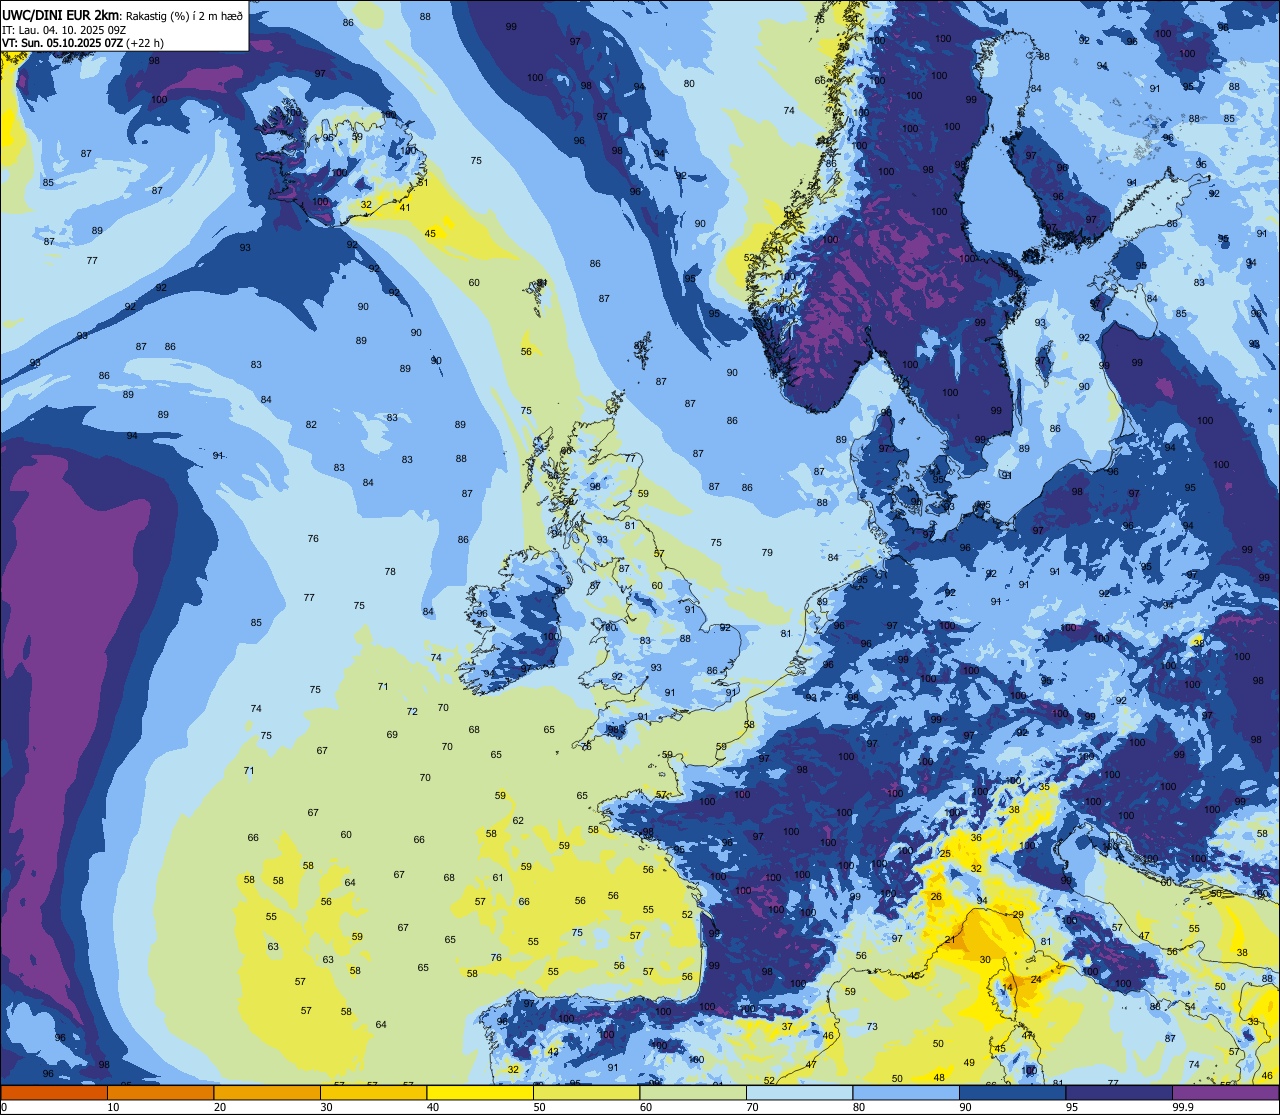Viewport: 1280px width, 1115px height.
Task: Click the 50–60 pale yellow legend swatch
Action: coord(586,1092)
